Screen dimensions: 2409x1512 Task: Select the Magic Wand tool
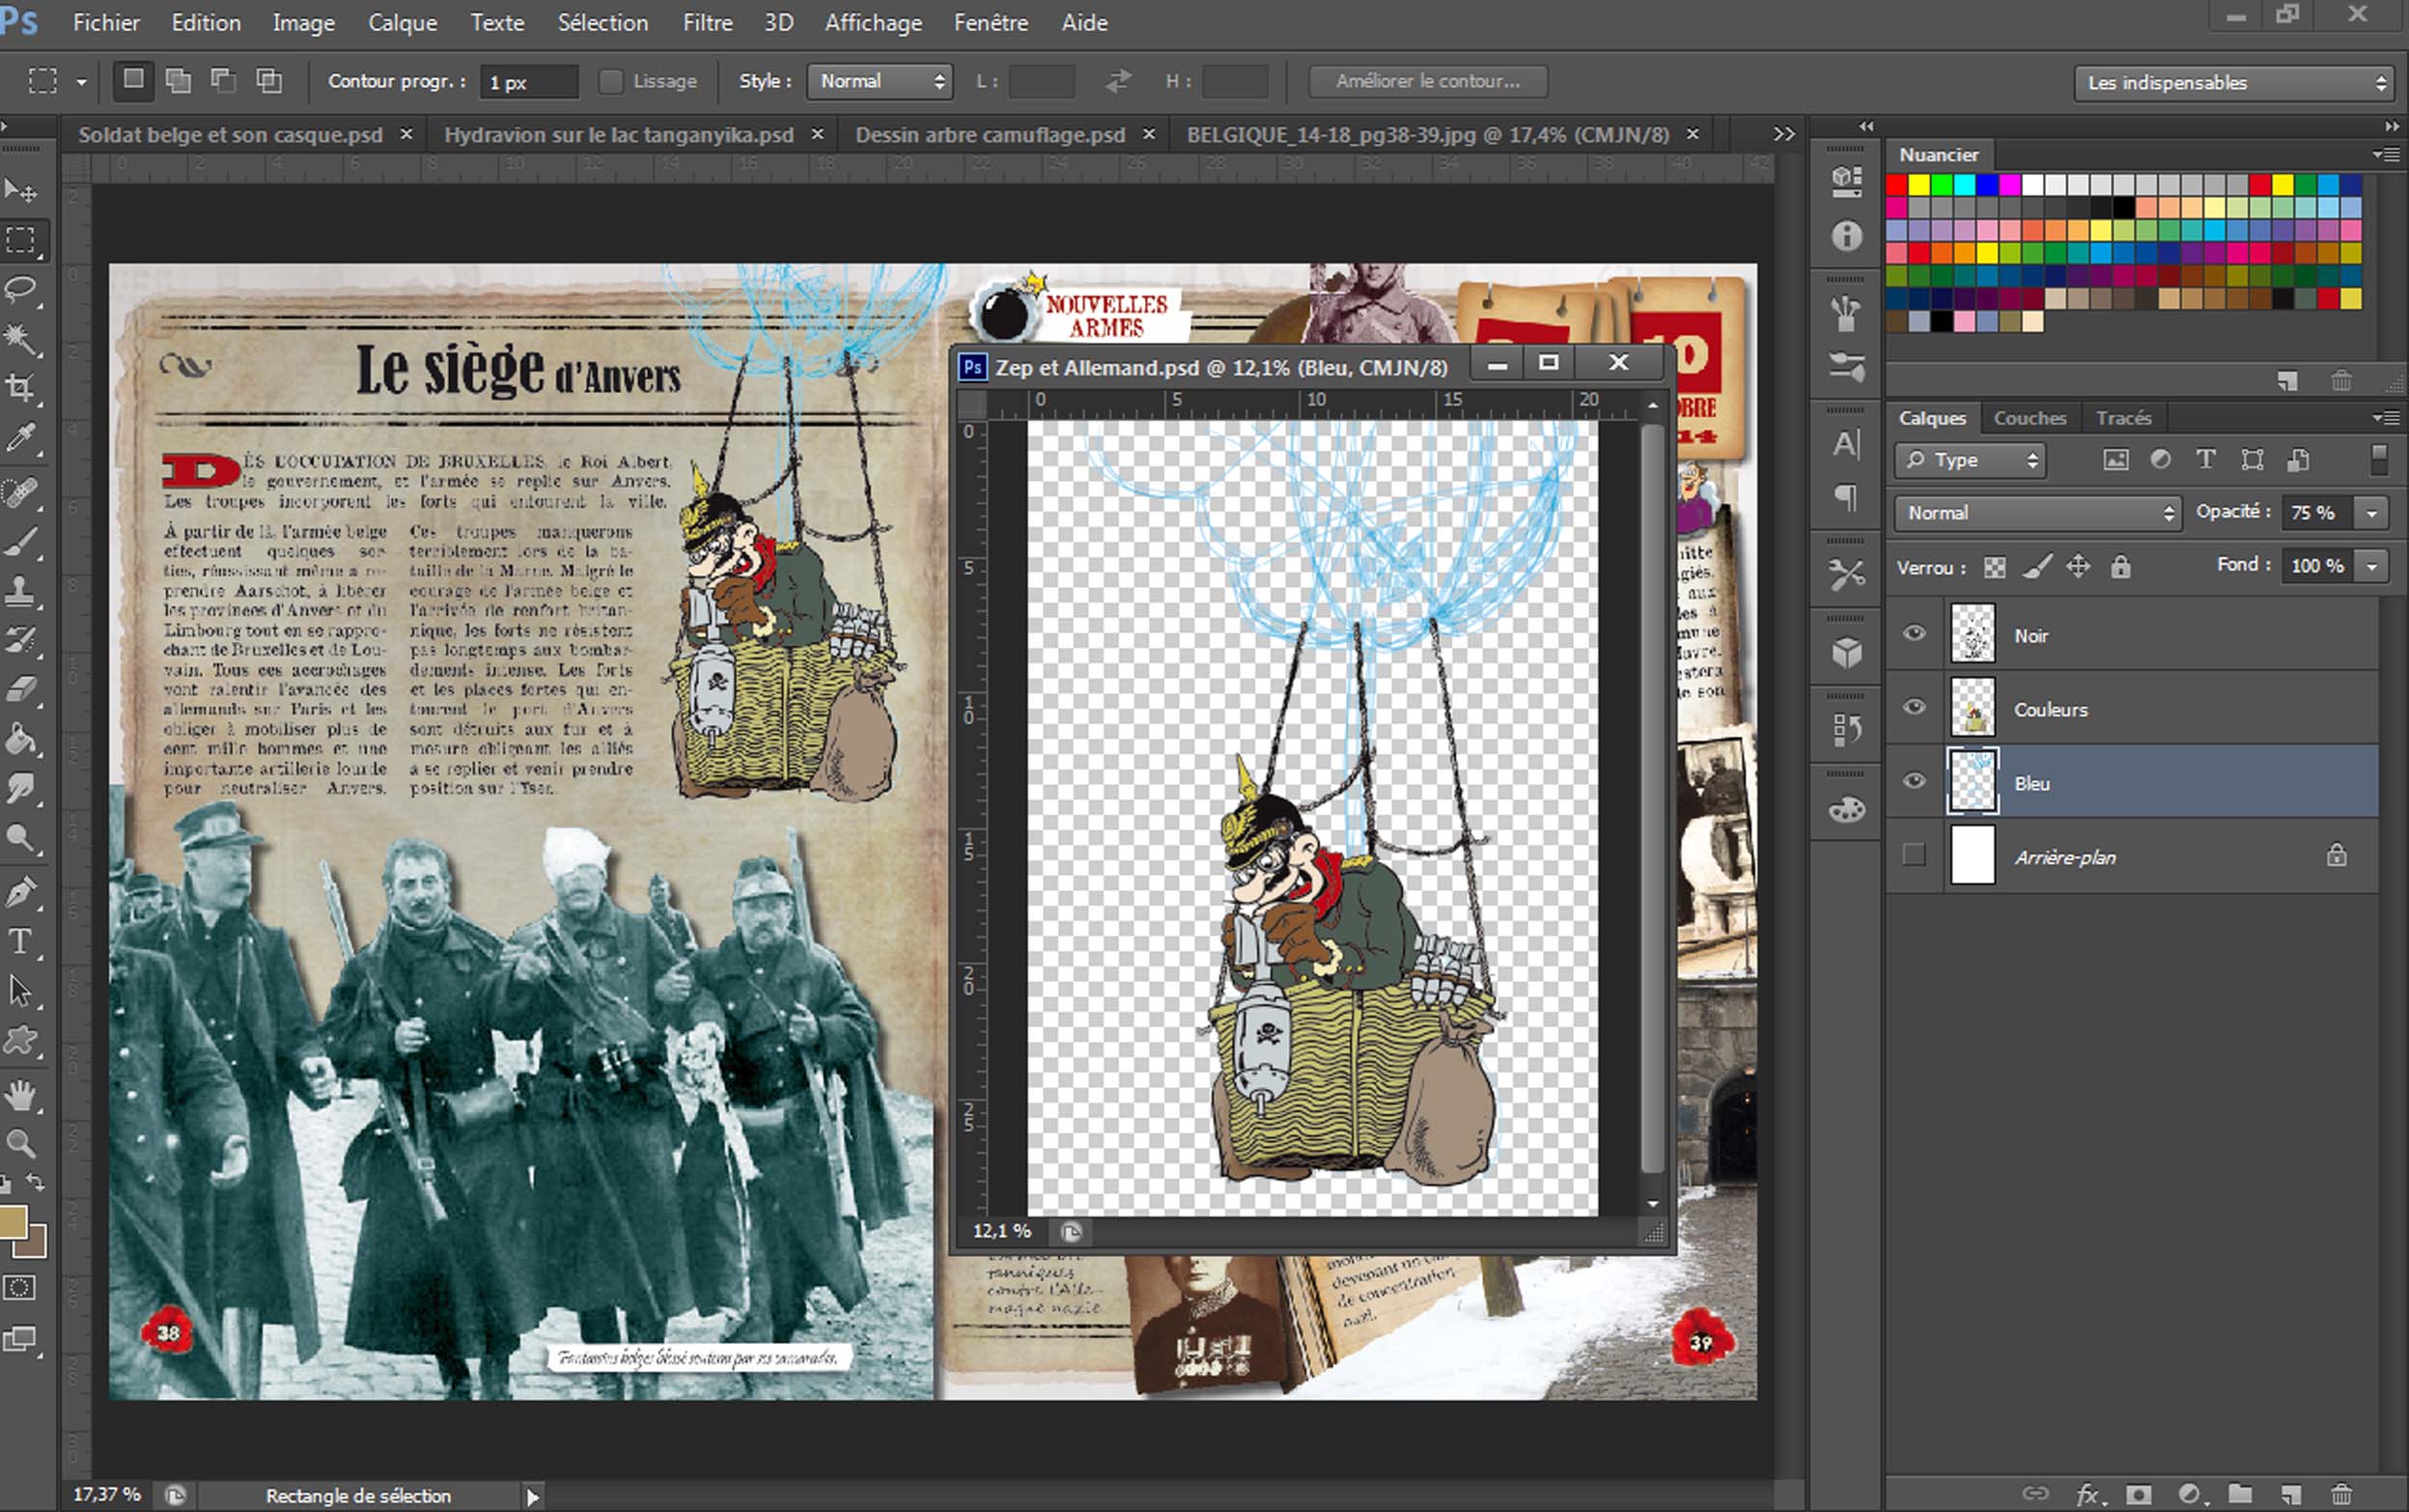coord(20,339)
